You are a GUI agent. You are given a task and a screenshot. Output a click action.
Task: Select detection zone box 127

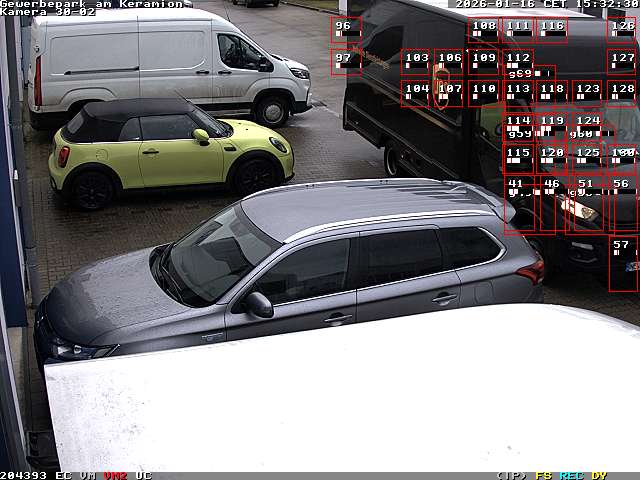click(x=622, y=62)
